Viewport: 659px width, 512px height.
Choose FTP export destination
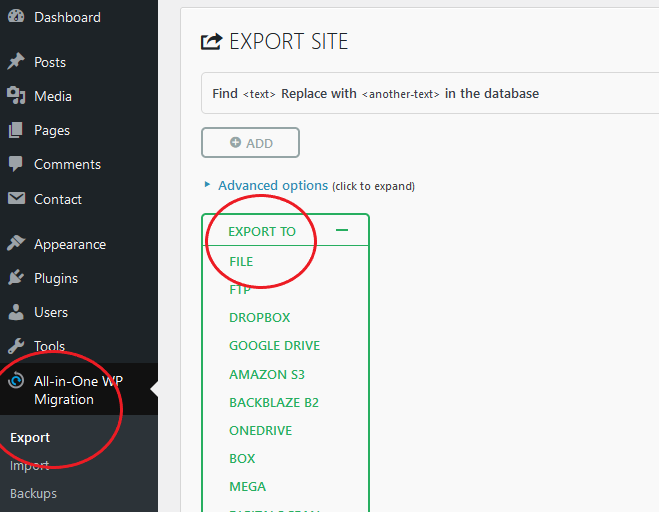[x=240, y=290]
